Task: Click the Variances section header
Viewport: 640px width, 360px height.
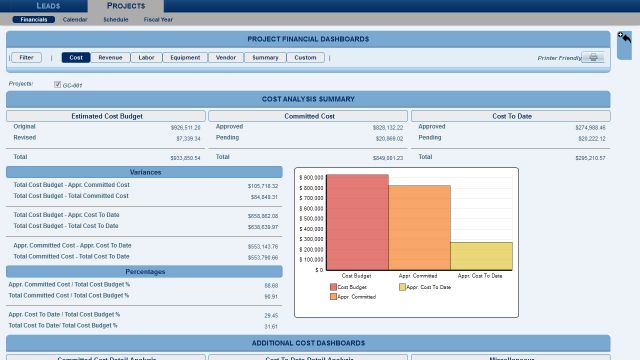Action: point(144,172)
